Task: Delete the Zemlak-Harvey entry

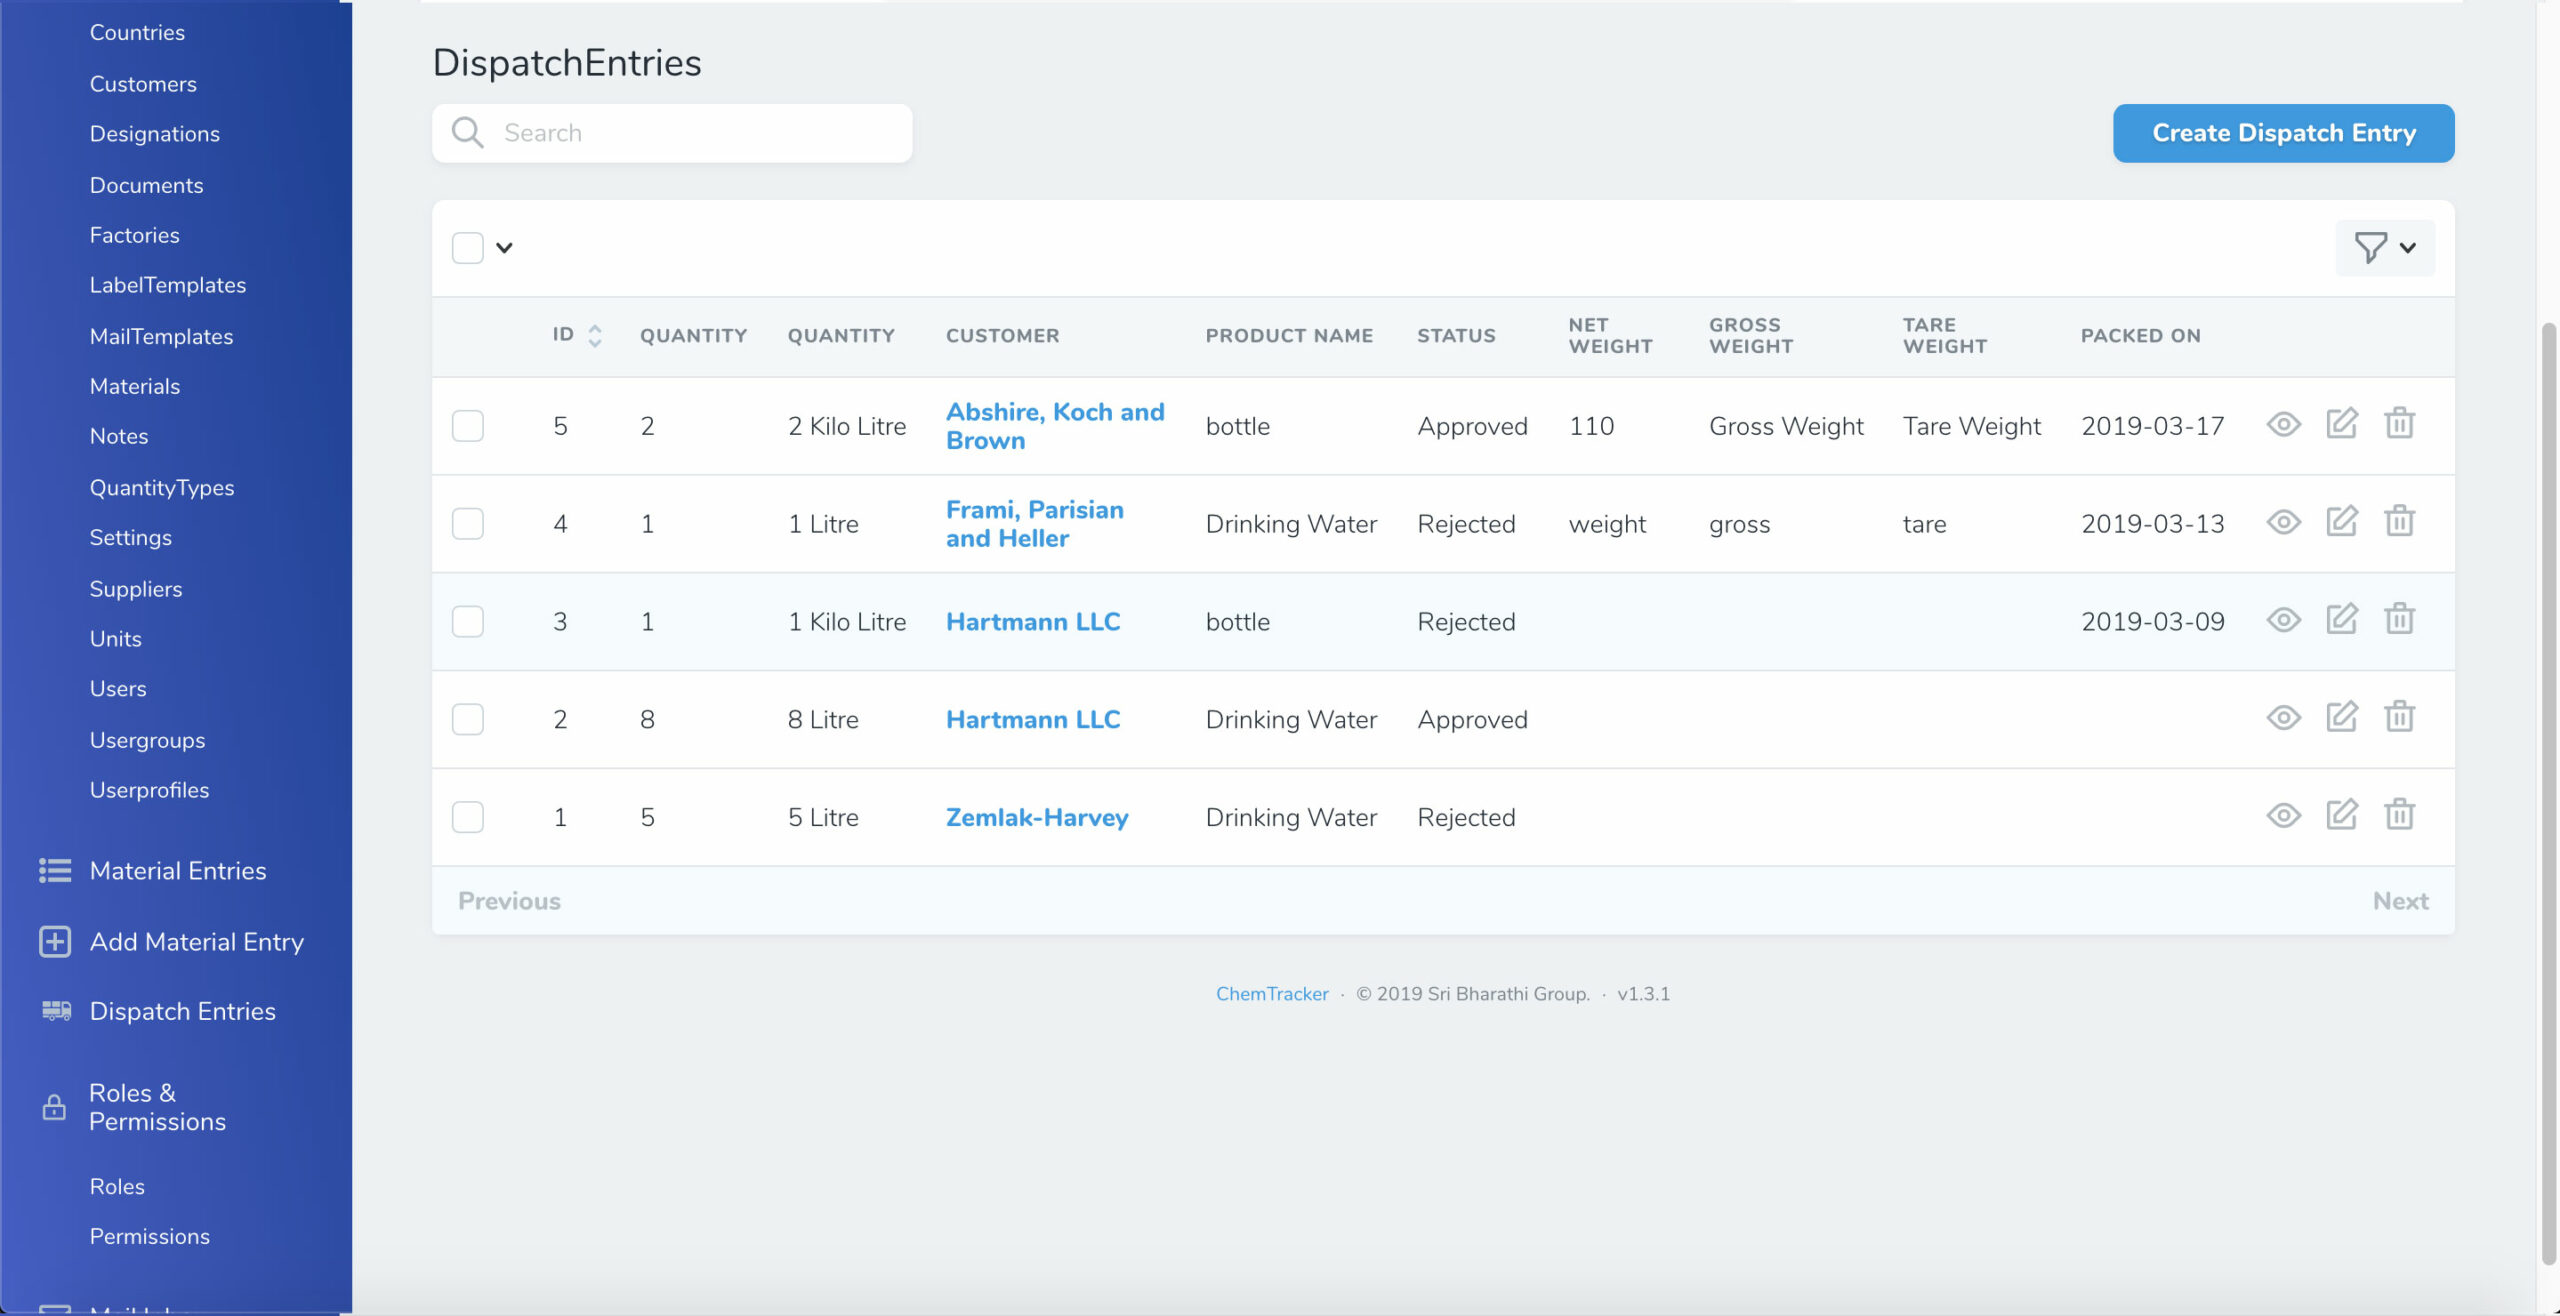Action: click(x=2399, y=815)
